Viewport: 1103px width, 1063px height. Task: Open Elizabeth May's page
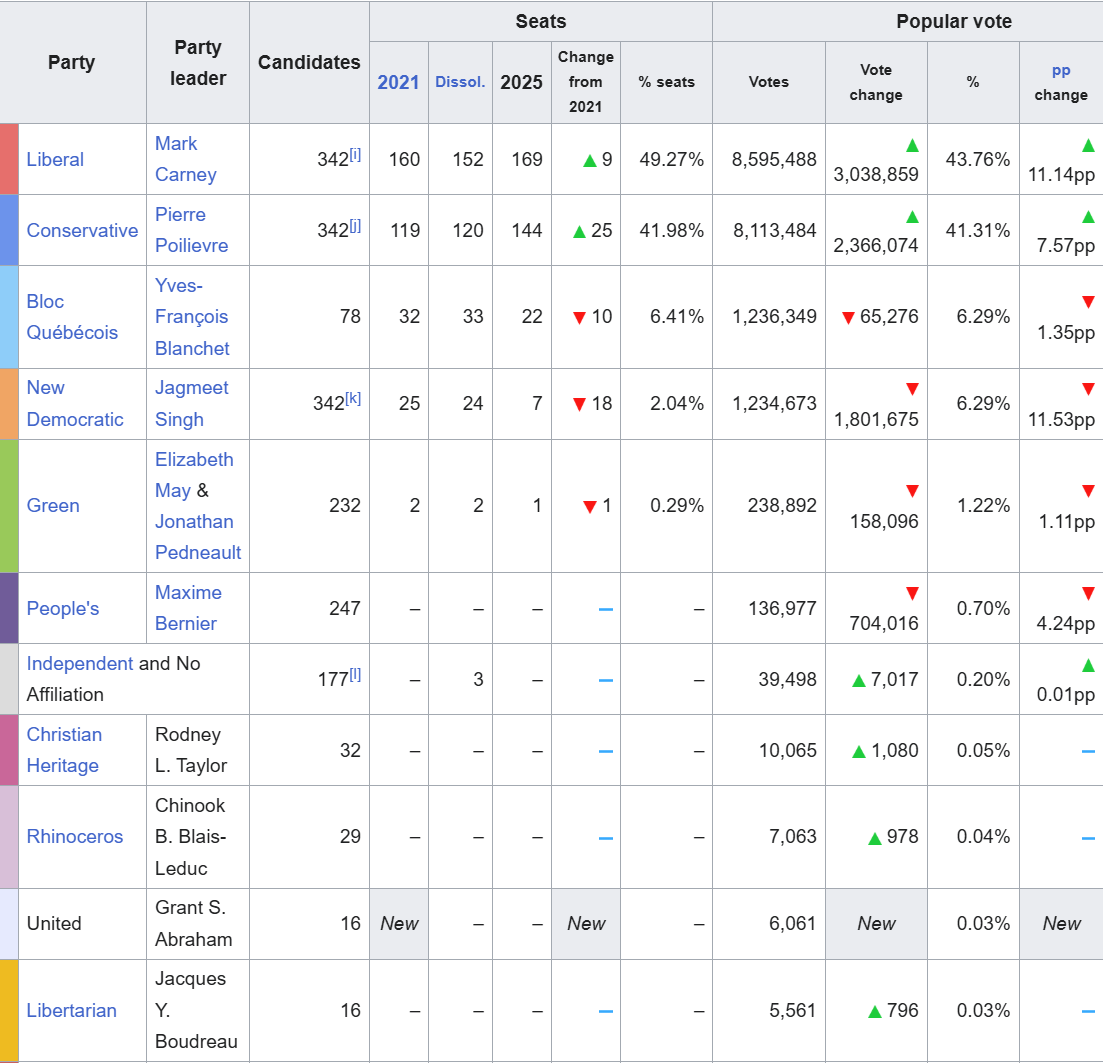[193, 475]
